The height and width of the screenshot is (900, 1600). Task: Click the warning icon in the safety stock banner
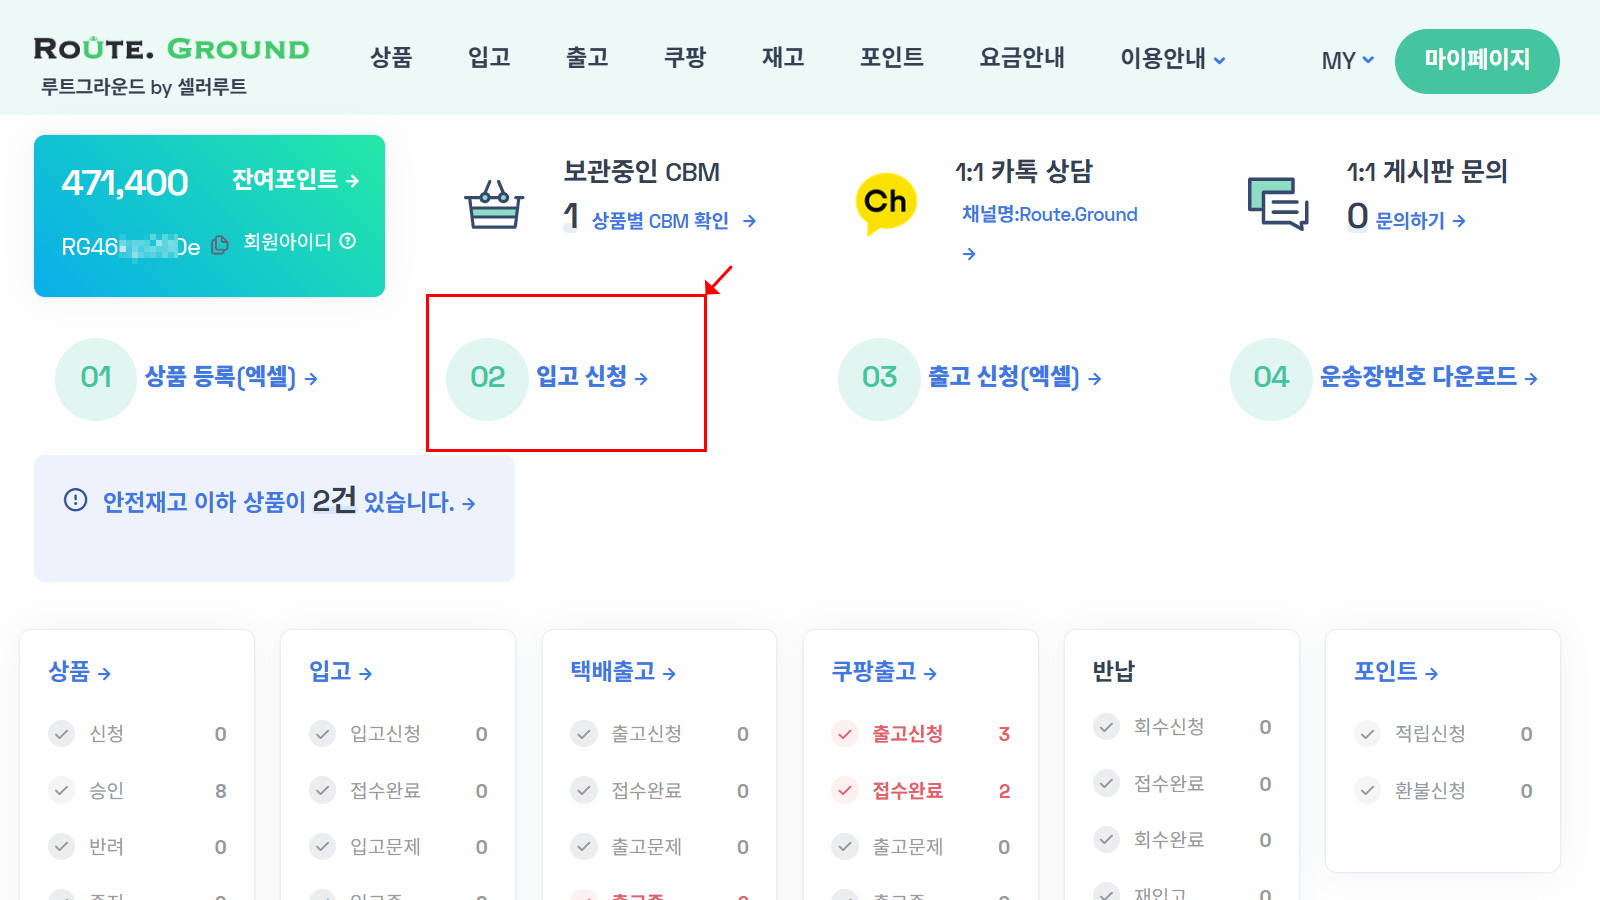click(x=76, y=500)
